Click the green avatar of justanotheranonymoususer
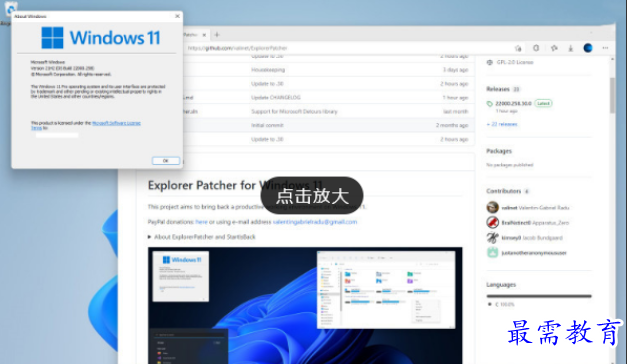The width and height of the screenshot is (629, 364). pos(493,252)
